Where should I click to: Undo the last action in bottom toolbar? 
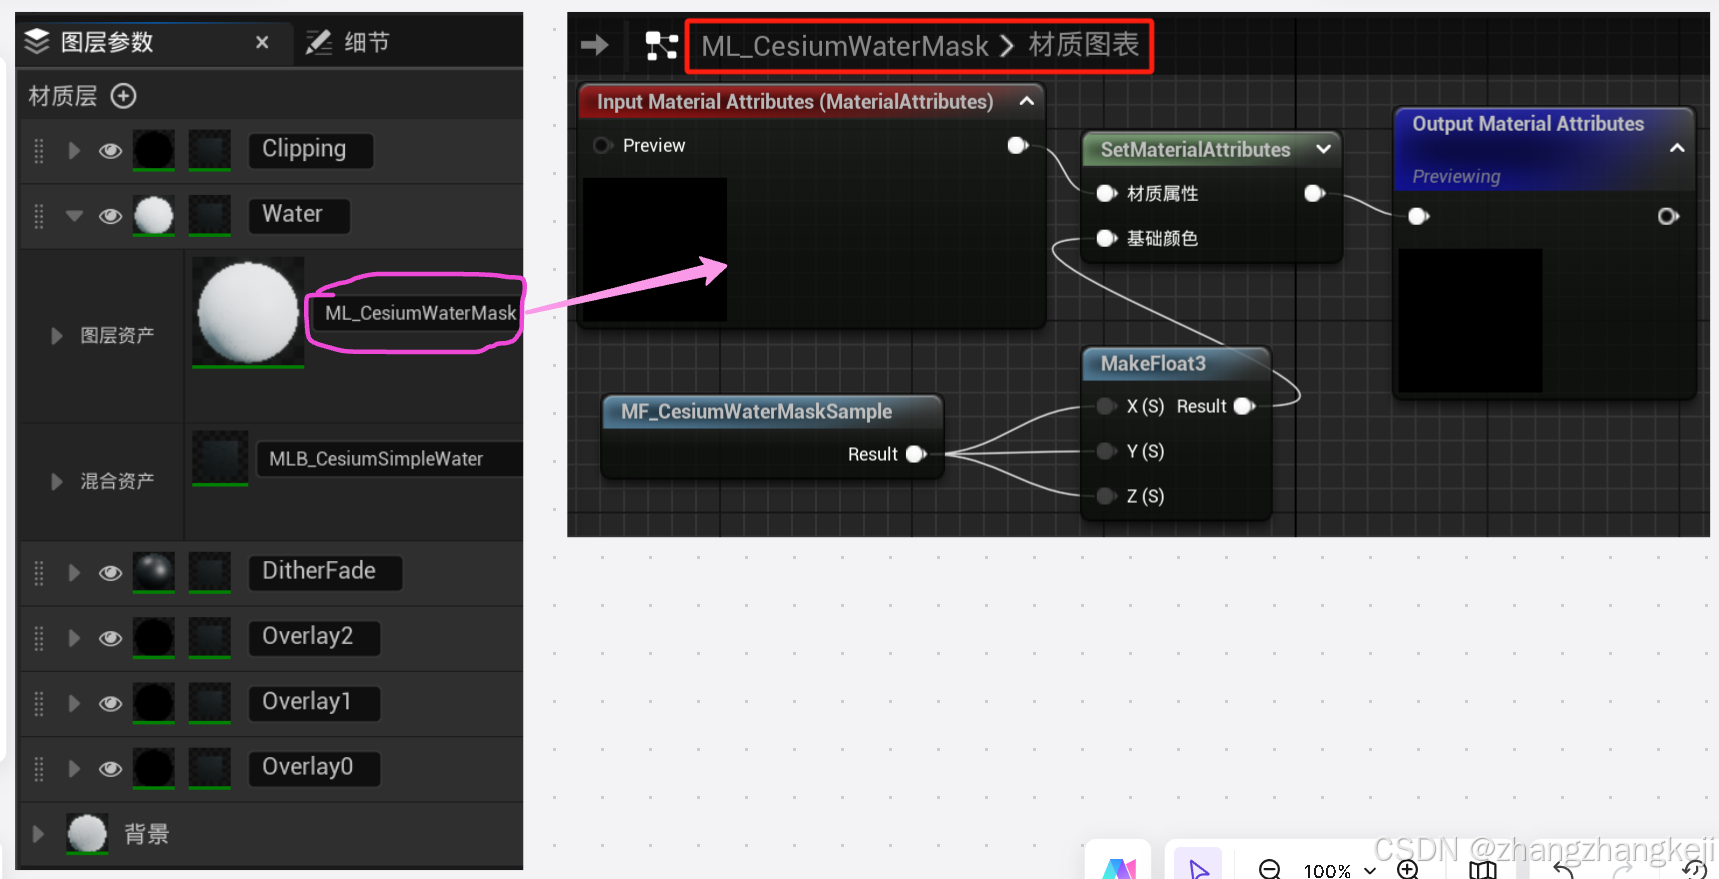(x=1564, y=870)
